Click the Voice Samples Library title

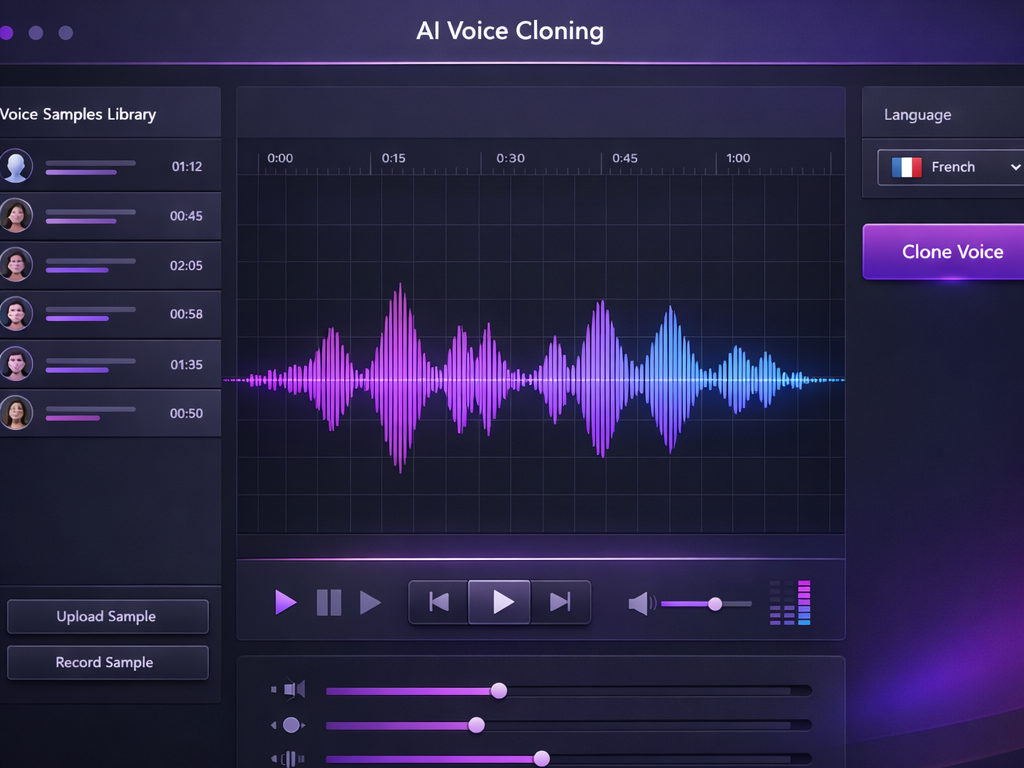pyautogui.click(x=78, y=114)
